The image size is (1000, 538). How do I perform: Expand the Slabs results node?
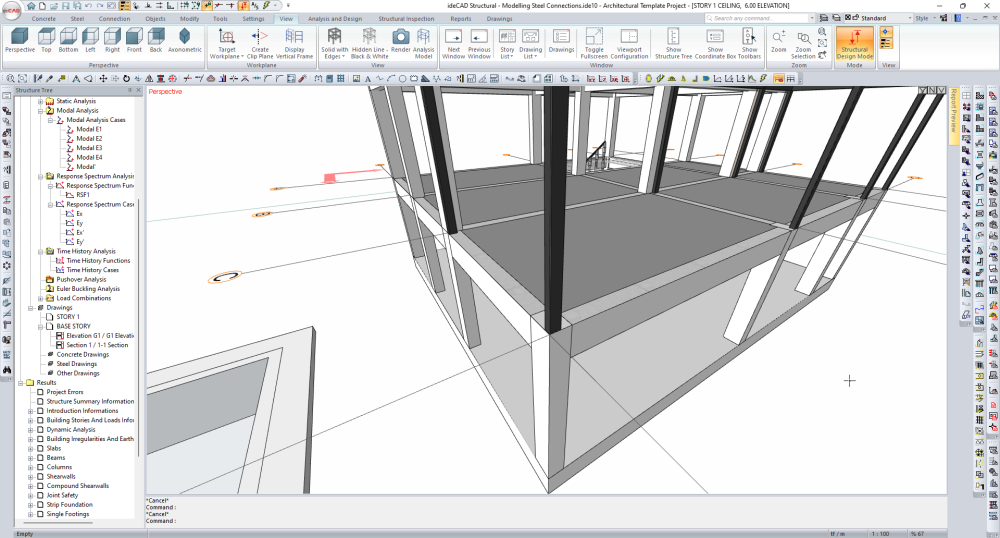point(30,449)
